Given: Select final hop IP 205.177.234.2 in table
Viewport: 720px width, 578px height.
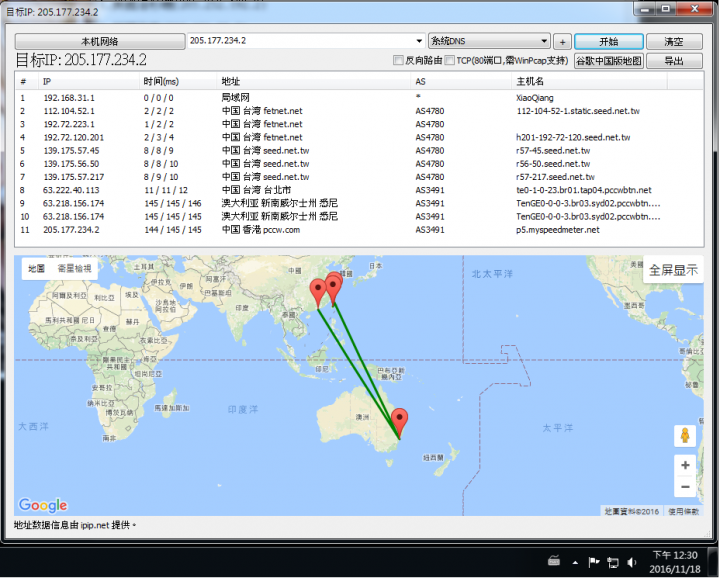Looking at the screenshot, I should point(71,230).
